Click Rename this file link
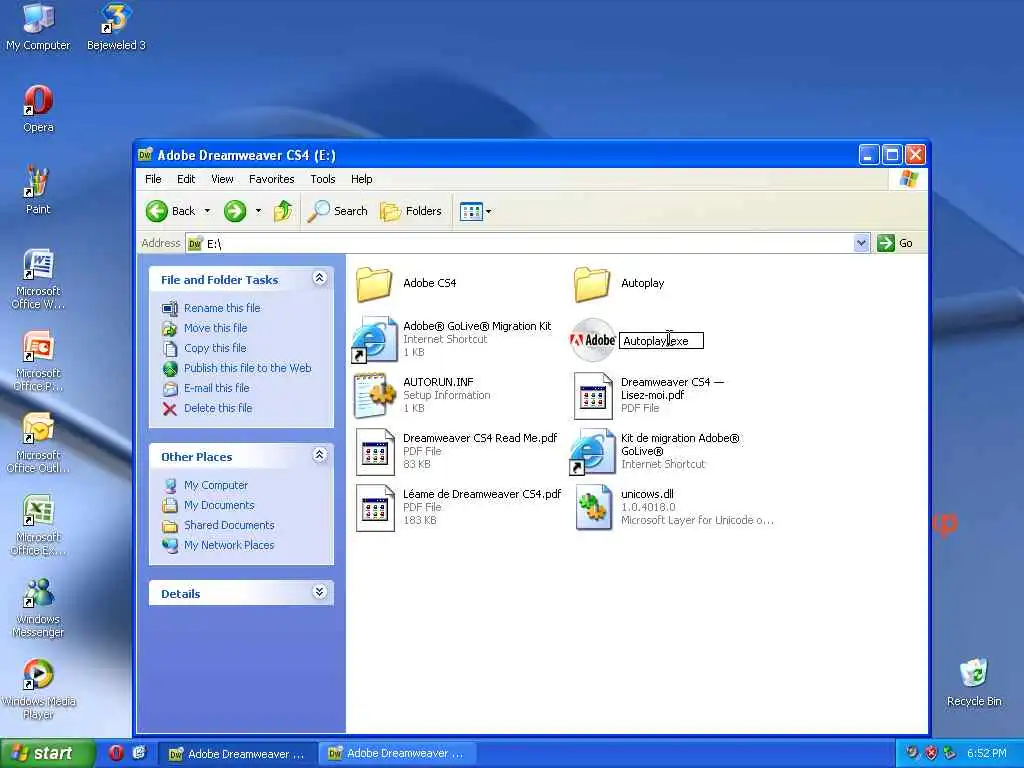The image size is (1024, 768). point(222,308)
